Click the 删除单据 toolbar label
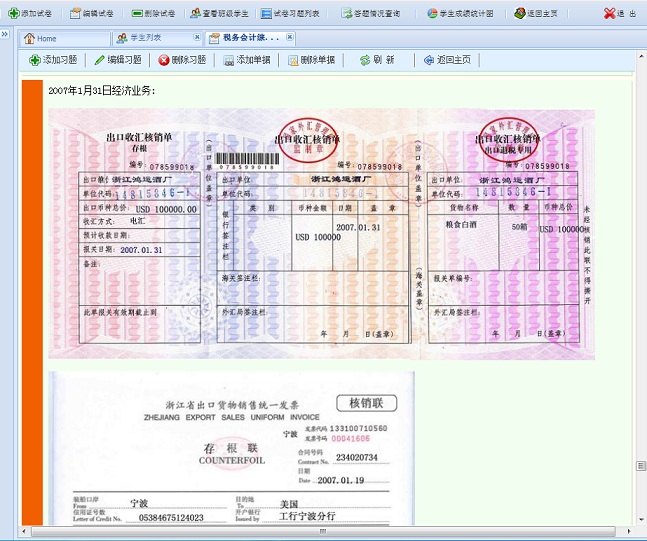The height and width of the screenshot is (541, 647). pos(318,60)
